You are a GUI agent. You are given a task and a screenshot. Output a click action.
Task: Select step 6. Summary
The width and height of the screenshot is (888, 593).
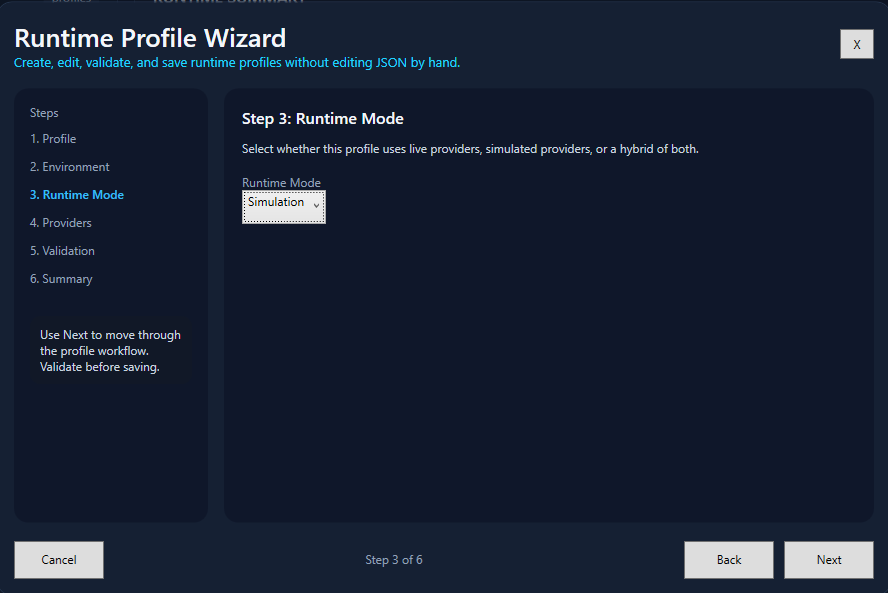(61, 279)
